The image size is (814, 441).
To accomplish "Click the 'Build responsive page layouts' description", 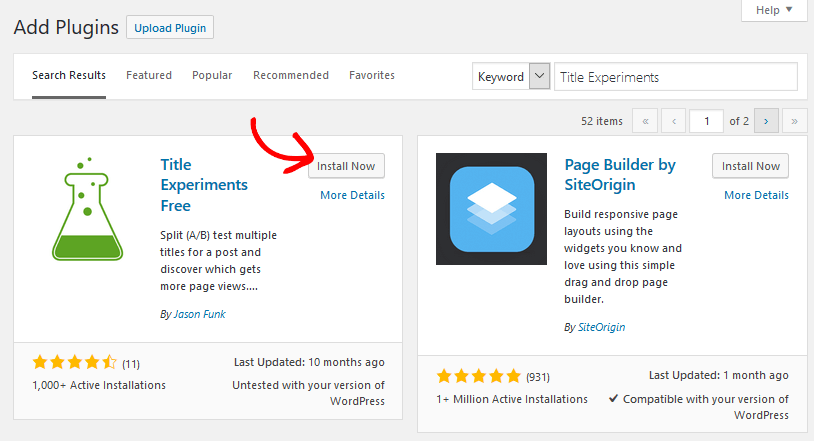I will (x=623, y=257).
